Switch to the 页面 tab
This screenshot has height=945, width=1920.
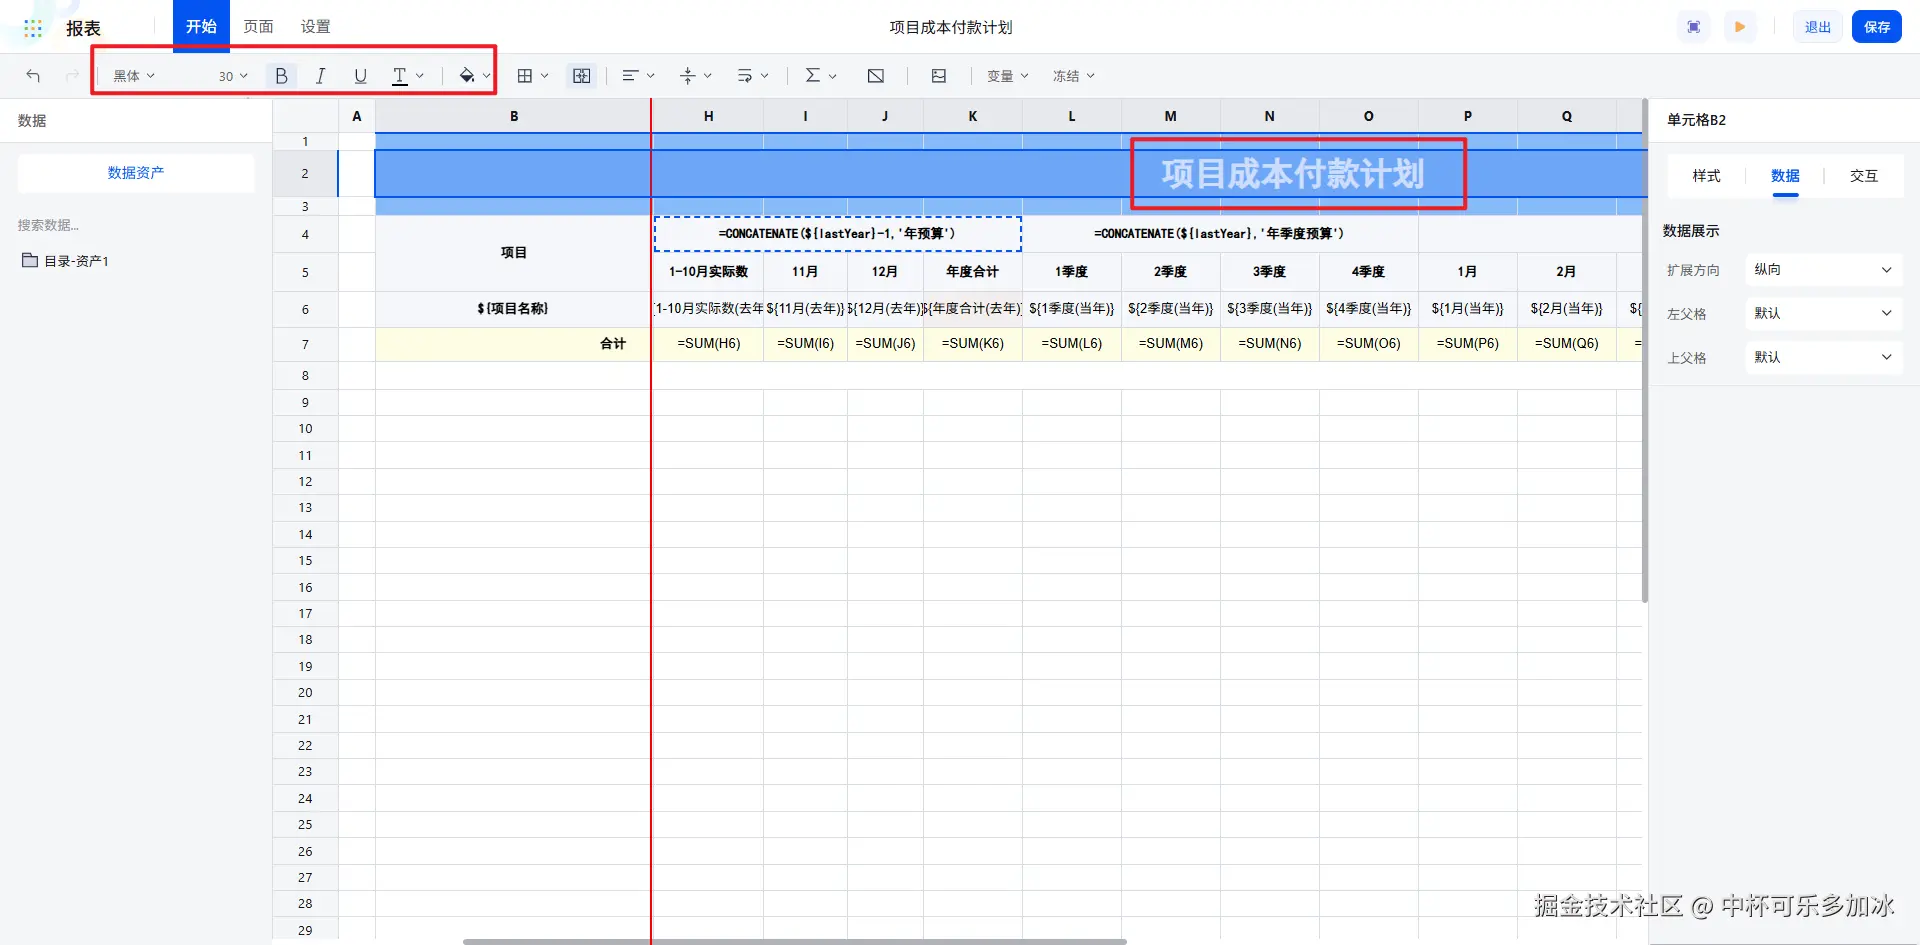(259, 27)
